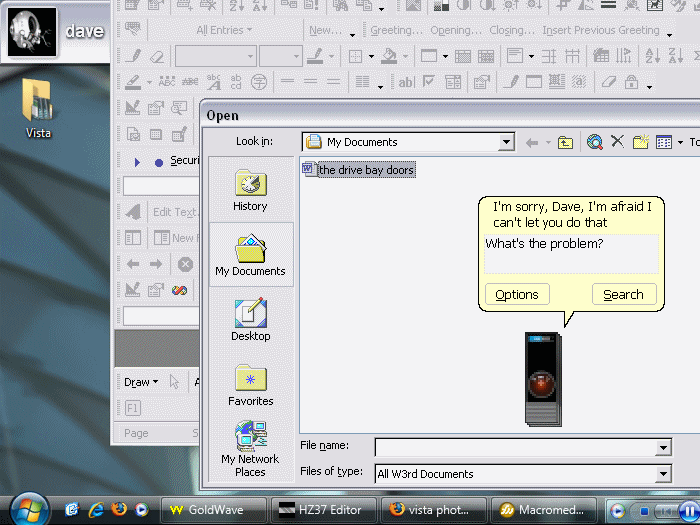Click New... on the AutoText toolbar
The width and height of the screenshot is (700, 525).
tap(326, 30)
